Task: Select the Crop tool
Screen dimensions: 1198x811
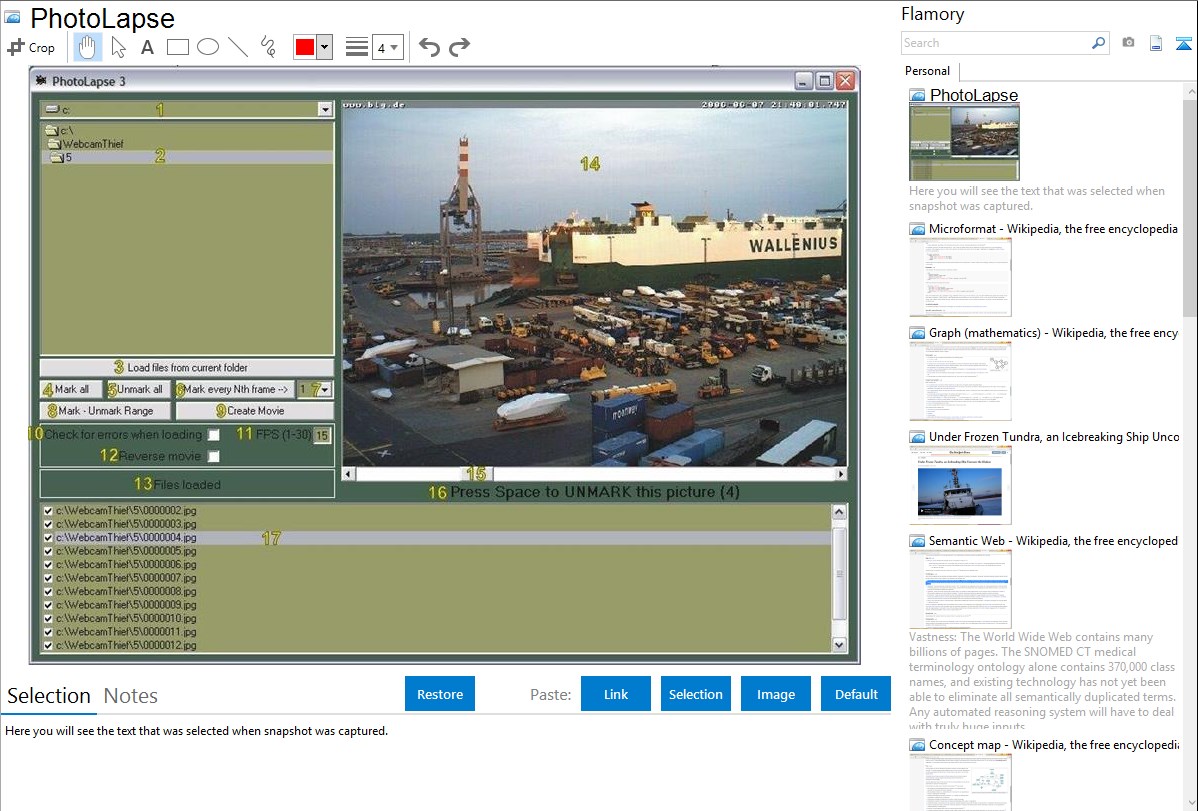Action: 31,47
